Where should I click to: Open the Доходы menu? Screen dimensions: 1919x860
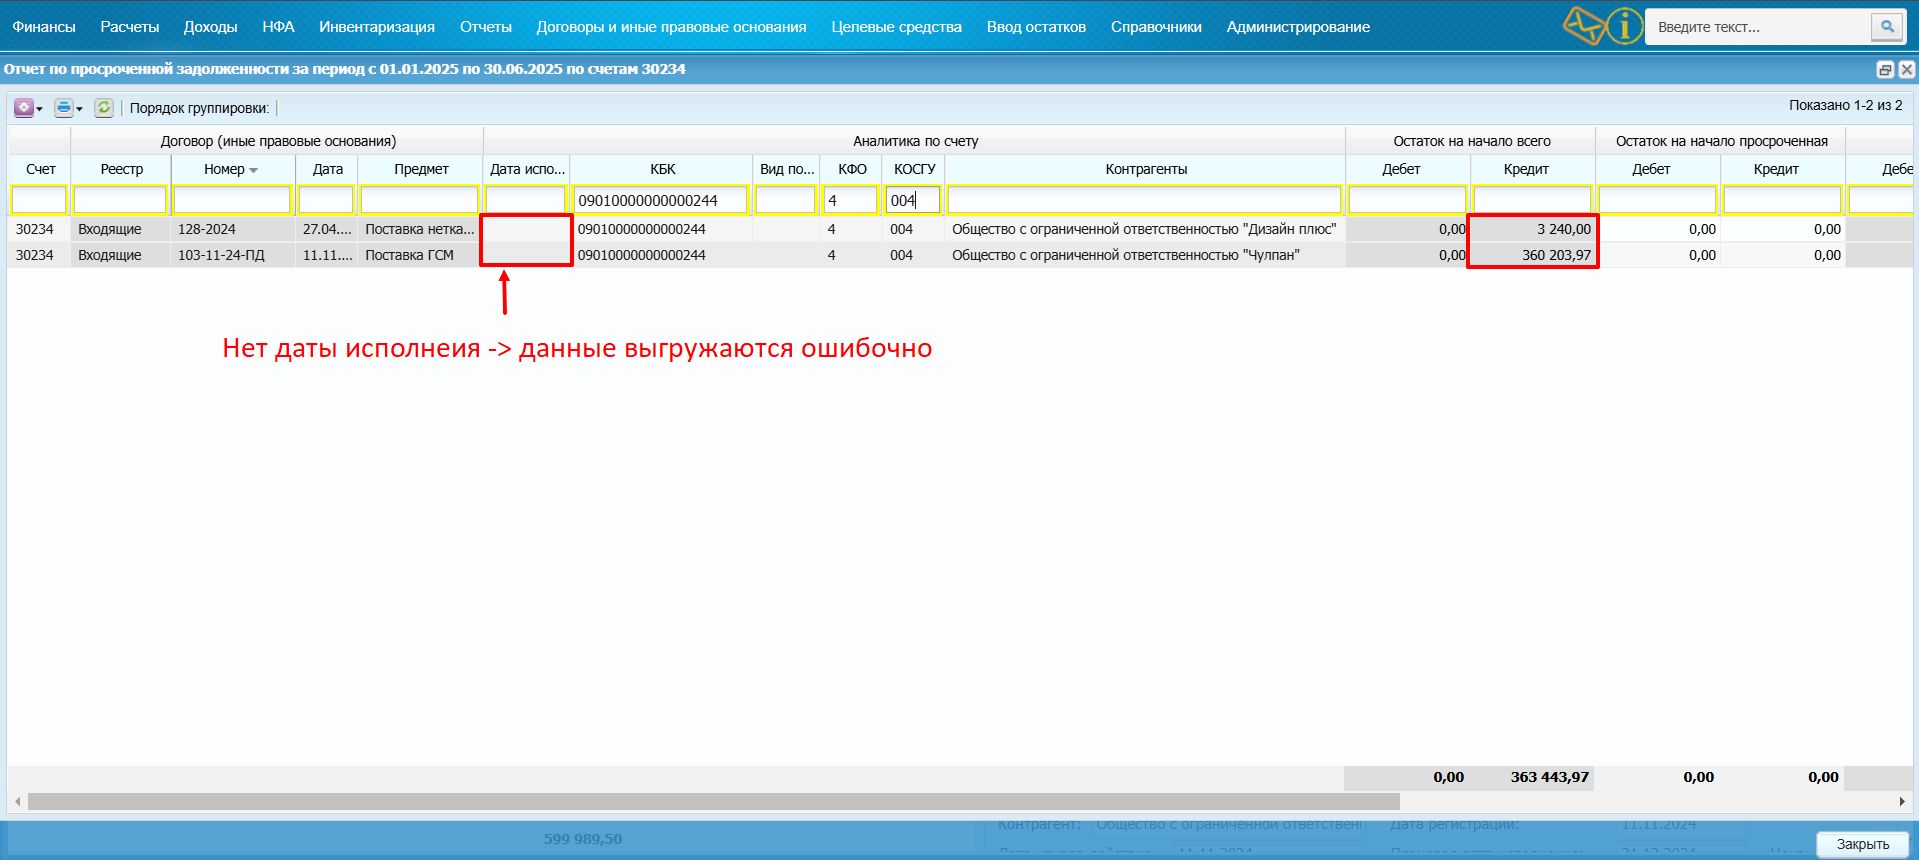(x=211, y=27)
